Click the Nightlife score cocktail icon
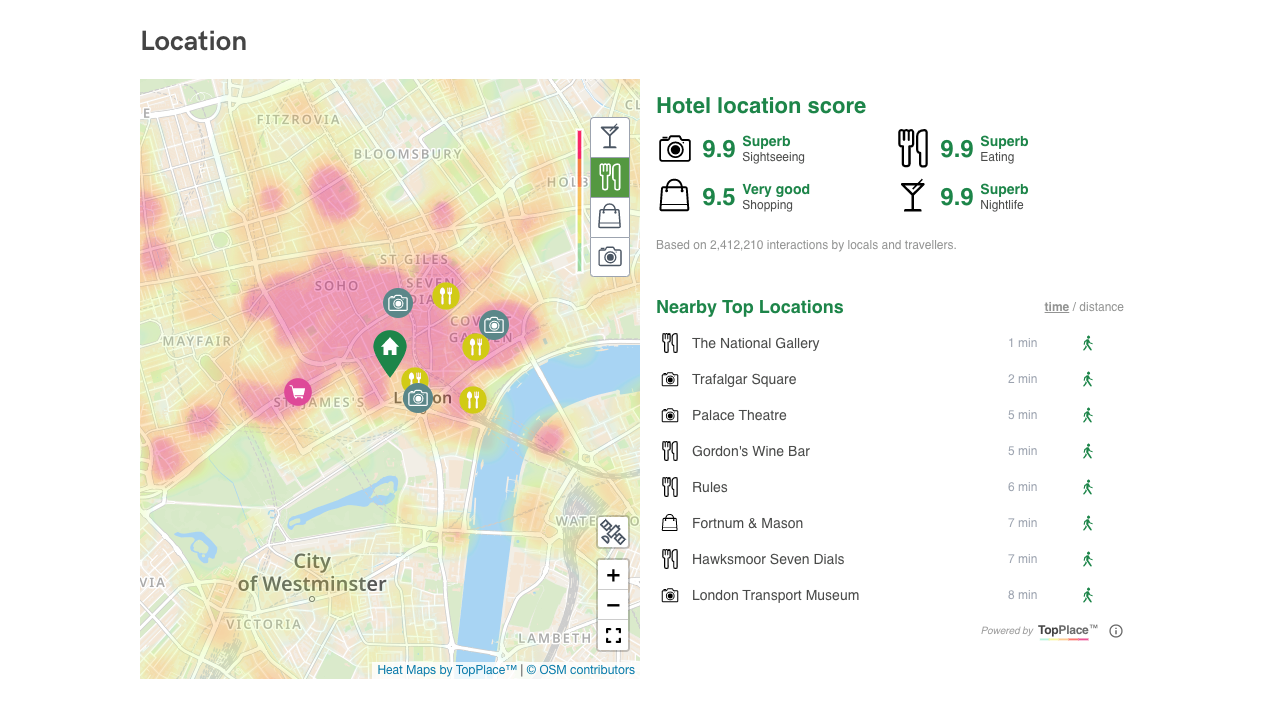 pyautogui.click(x=913, y=196)
